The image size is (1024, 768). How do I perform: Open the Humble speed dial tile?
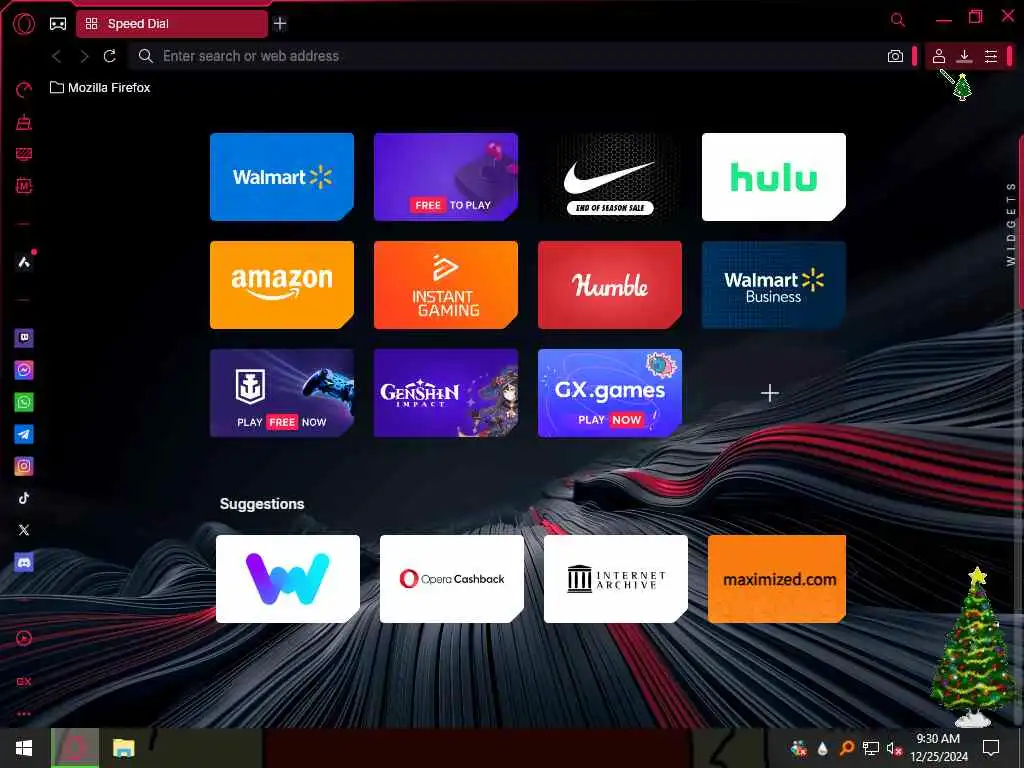(609, 285)
